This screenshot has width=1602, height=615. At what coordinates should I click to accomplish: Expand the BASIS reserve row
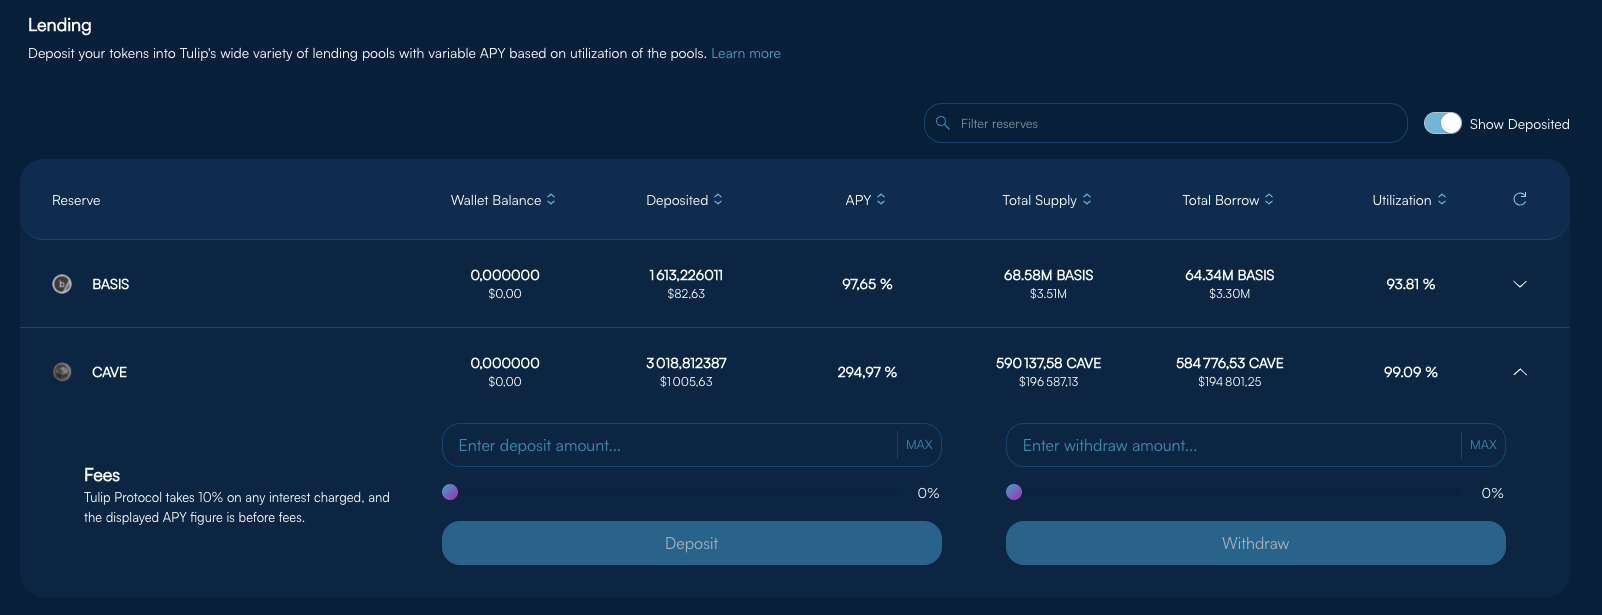pos(1519,284)
